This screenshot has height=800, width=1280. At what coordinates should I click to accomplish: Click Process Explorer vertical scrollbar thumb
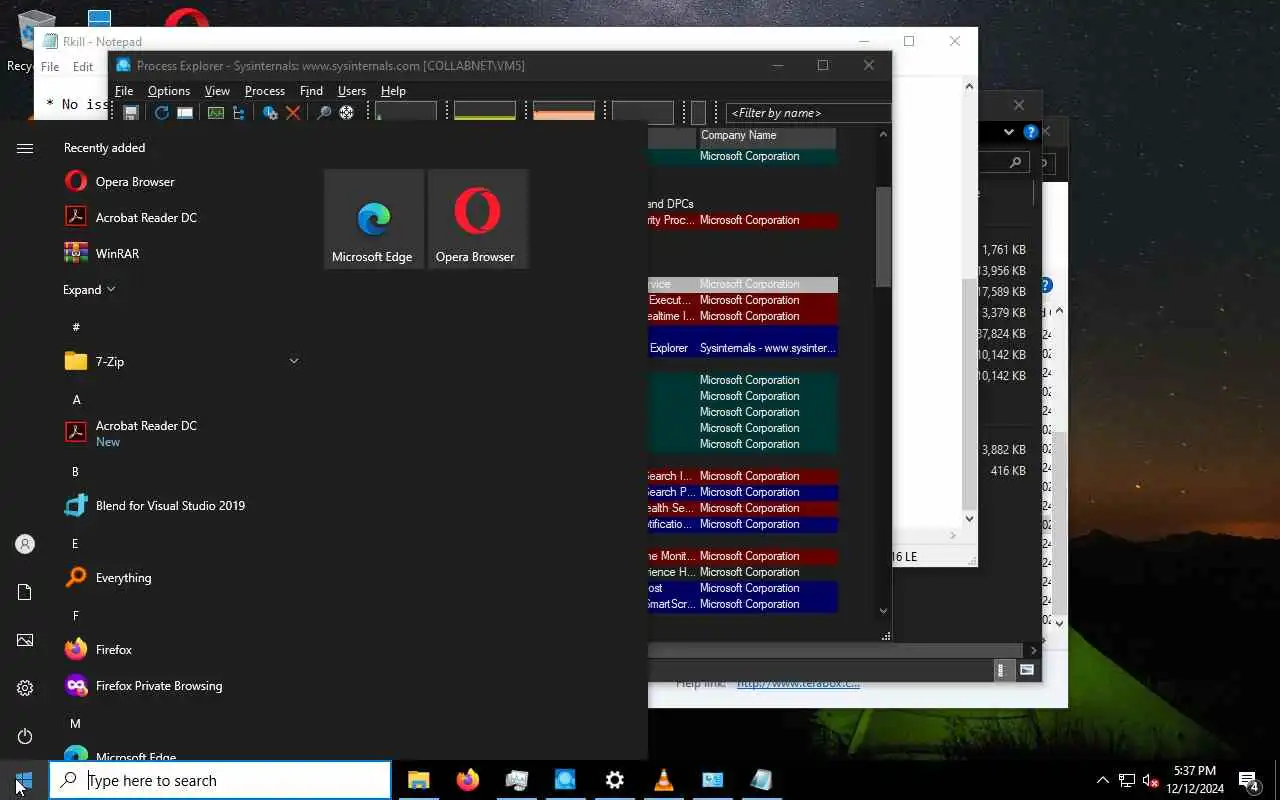(883, 237)
